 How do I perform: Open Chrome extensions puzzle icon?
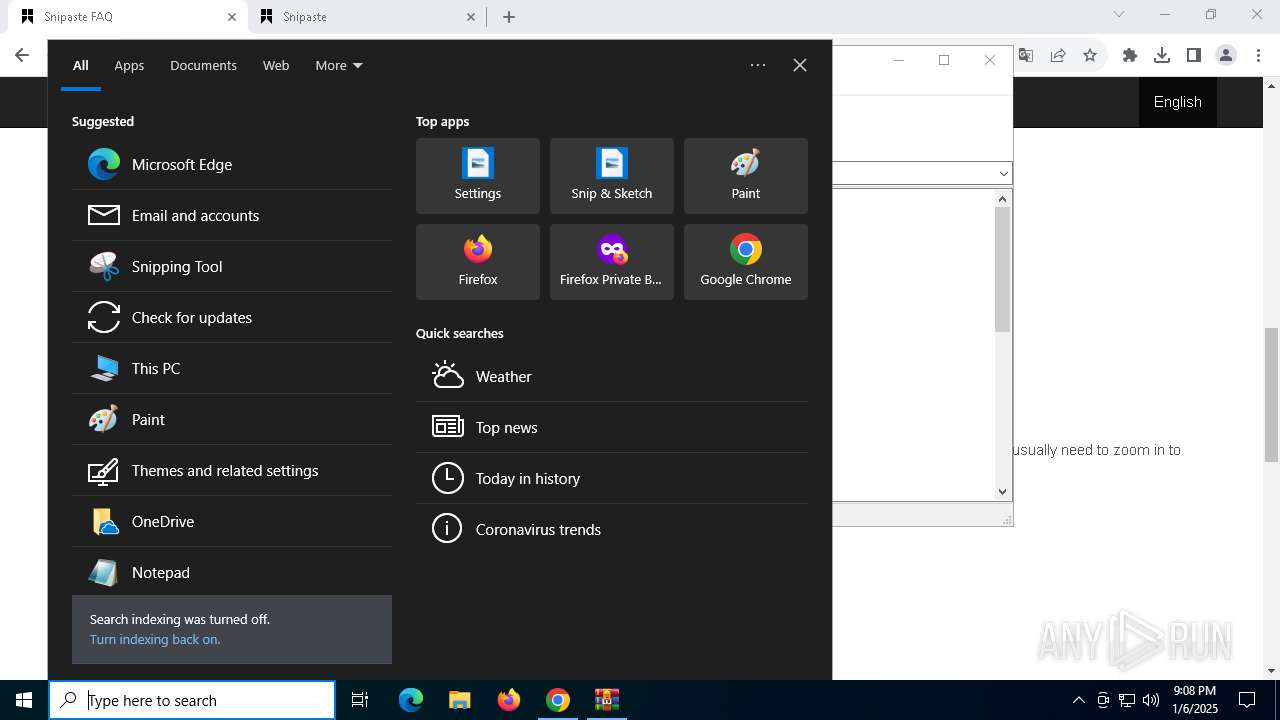[1130, 56]
